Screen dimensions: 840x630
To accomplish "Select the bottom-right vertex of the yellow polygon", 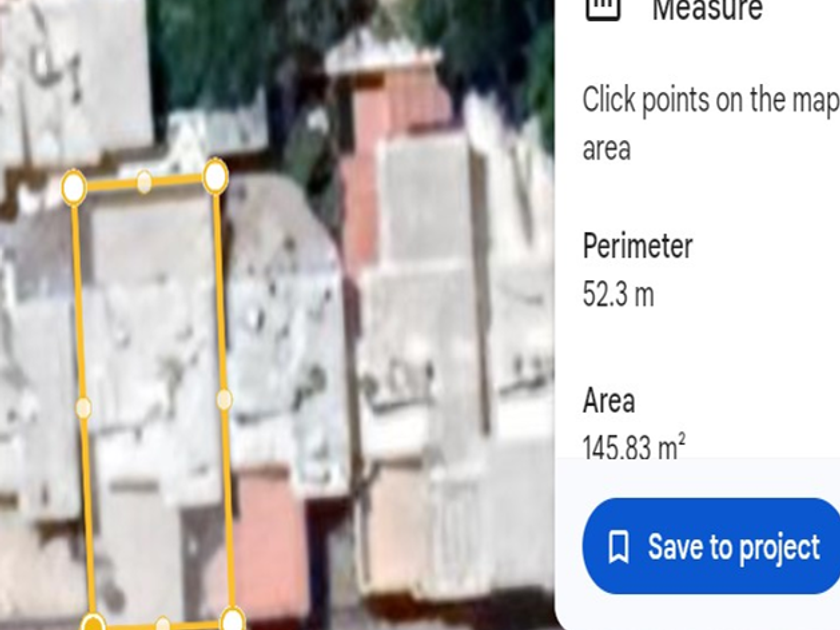I will click(232, 619).
